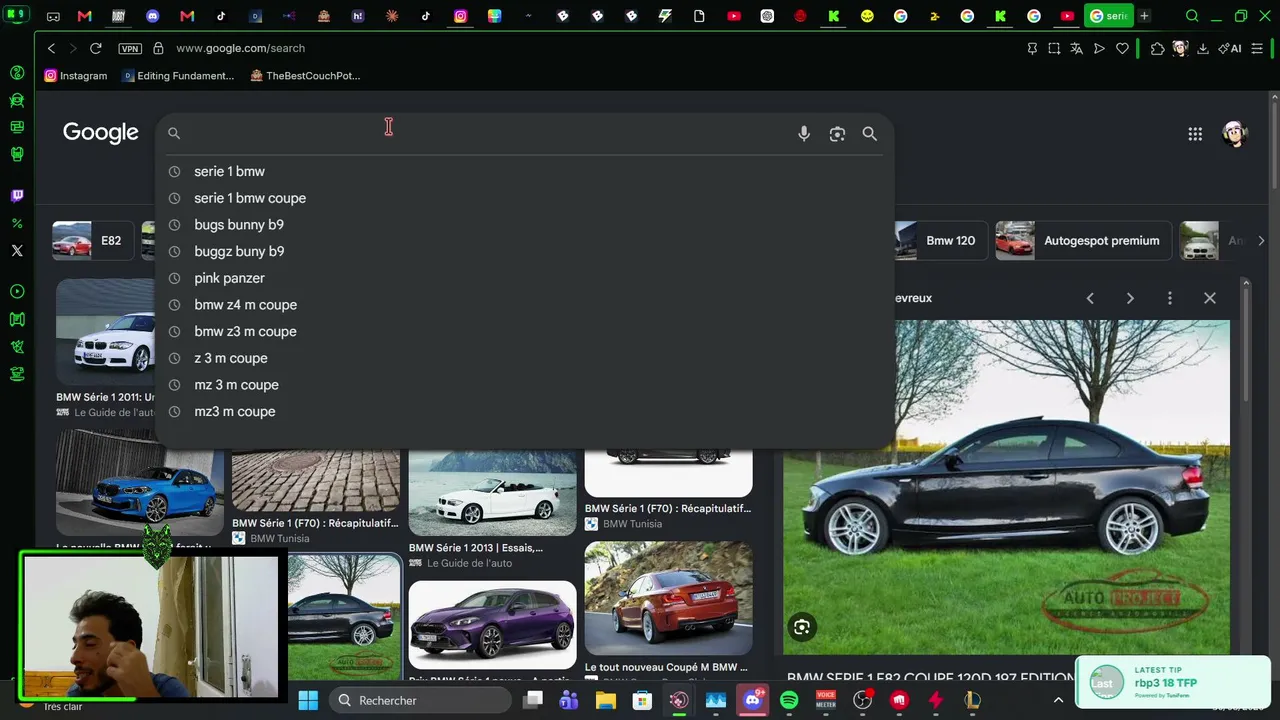Select suggestion "serie 1 bmw coupe"

524,198
